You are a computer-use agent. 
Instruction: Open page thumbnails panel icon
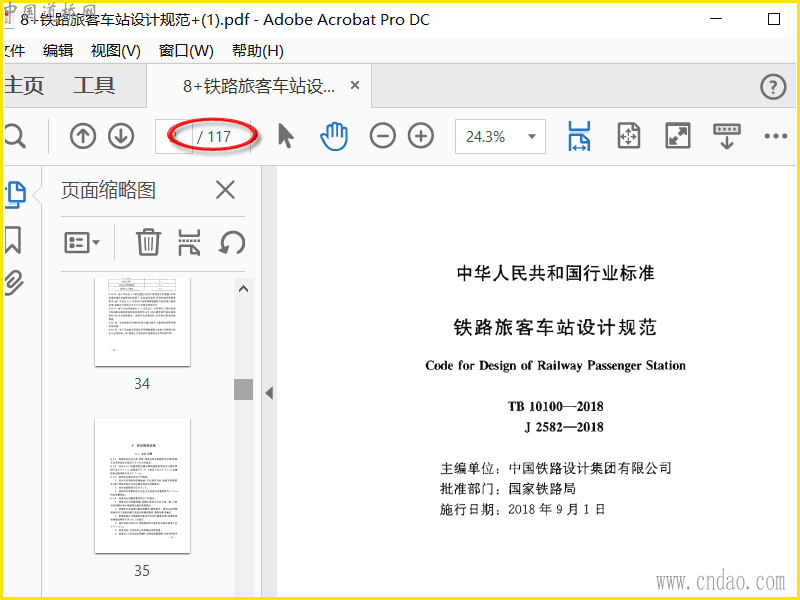tap(15, 195)
